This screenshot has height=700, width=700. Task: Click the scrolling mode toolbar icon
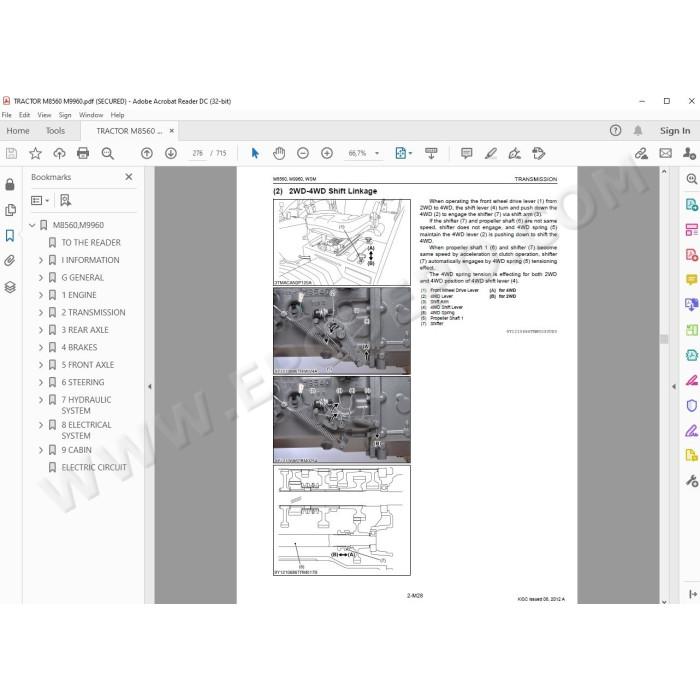(431, 154)
